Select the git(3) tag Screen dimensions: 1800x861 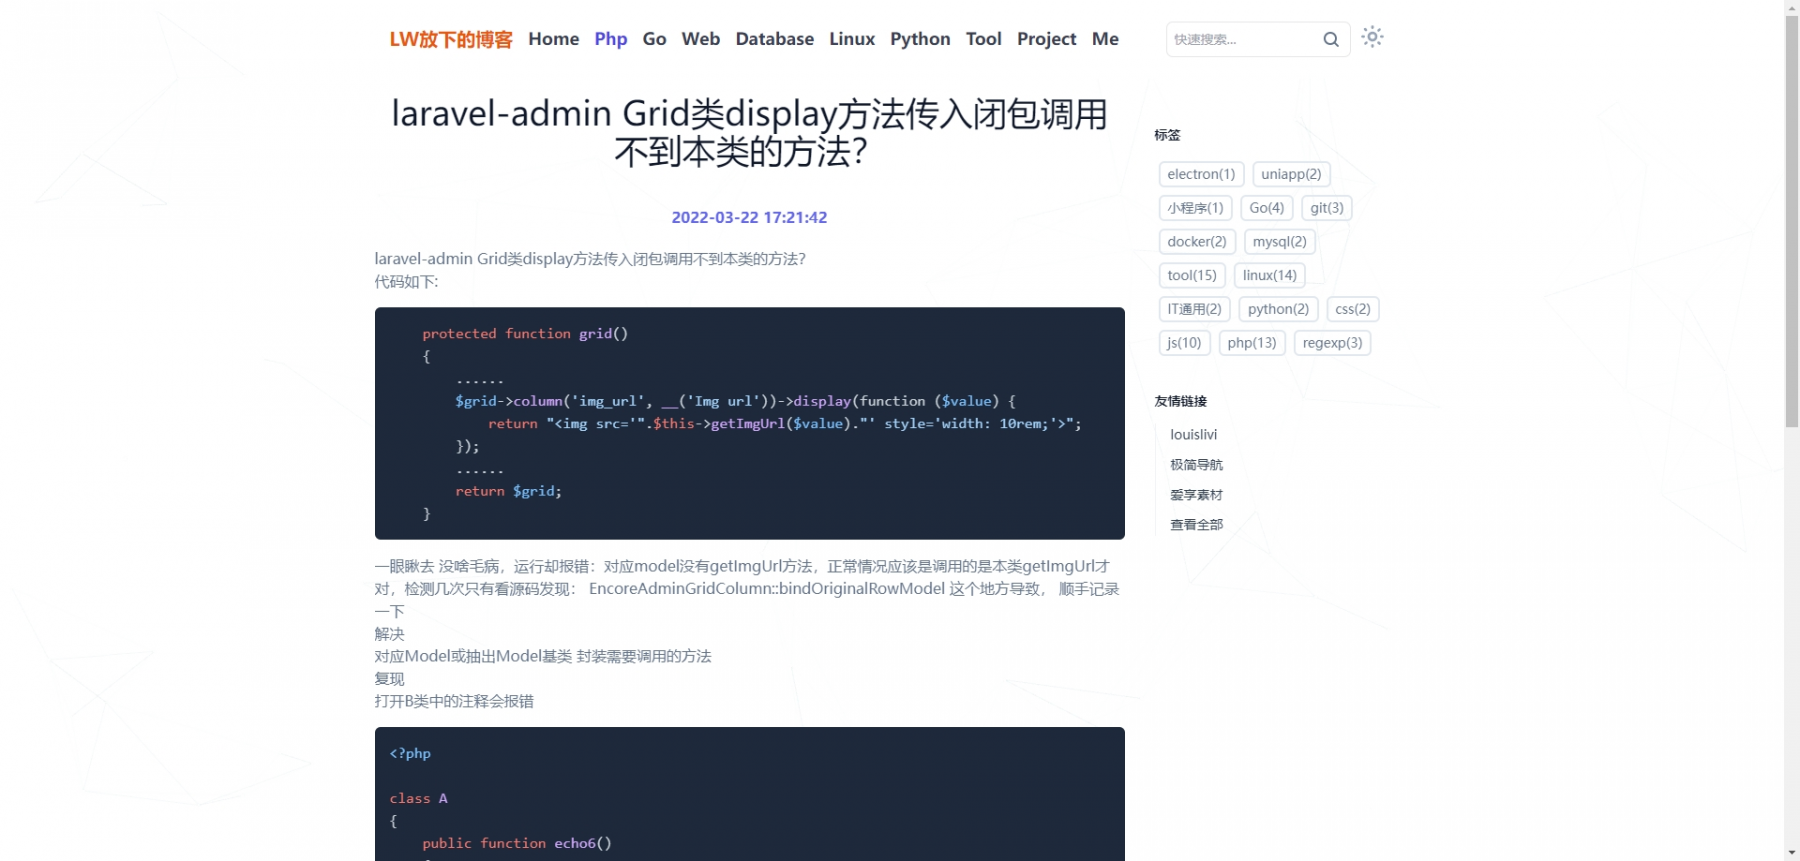tap(1327, 208)
